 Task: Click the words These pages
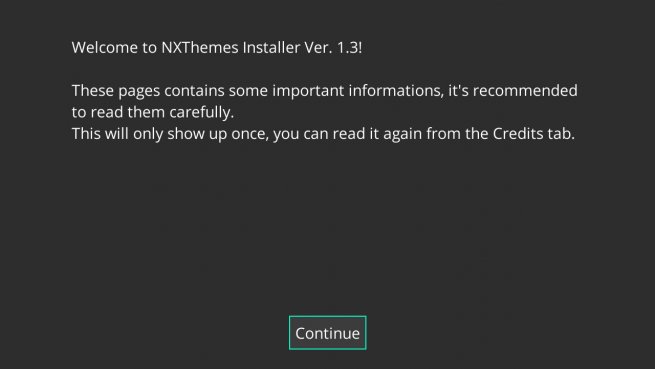click(116, 91)
